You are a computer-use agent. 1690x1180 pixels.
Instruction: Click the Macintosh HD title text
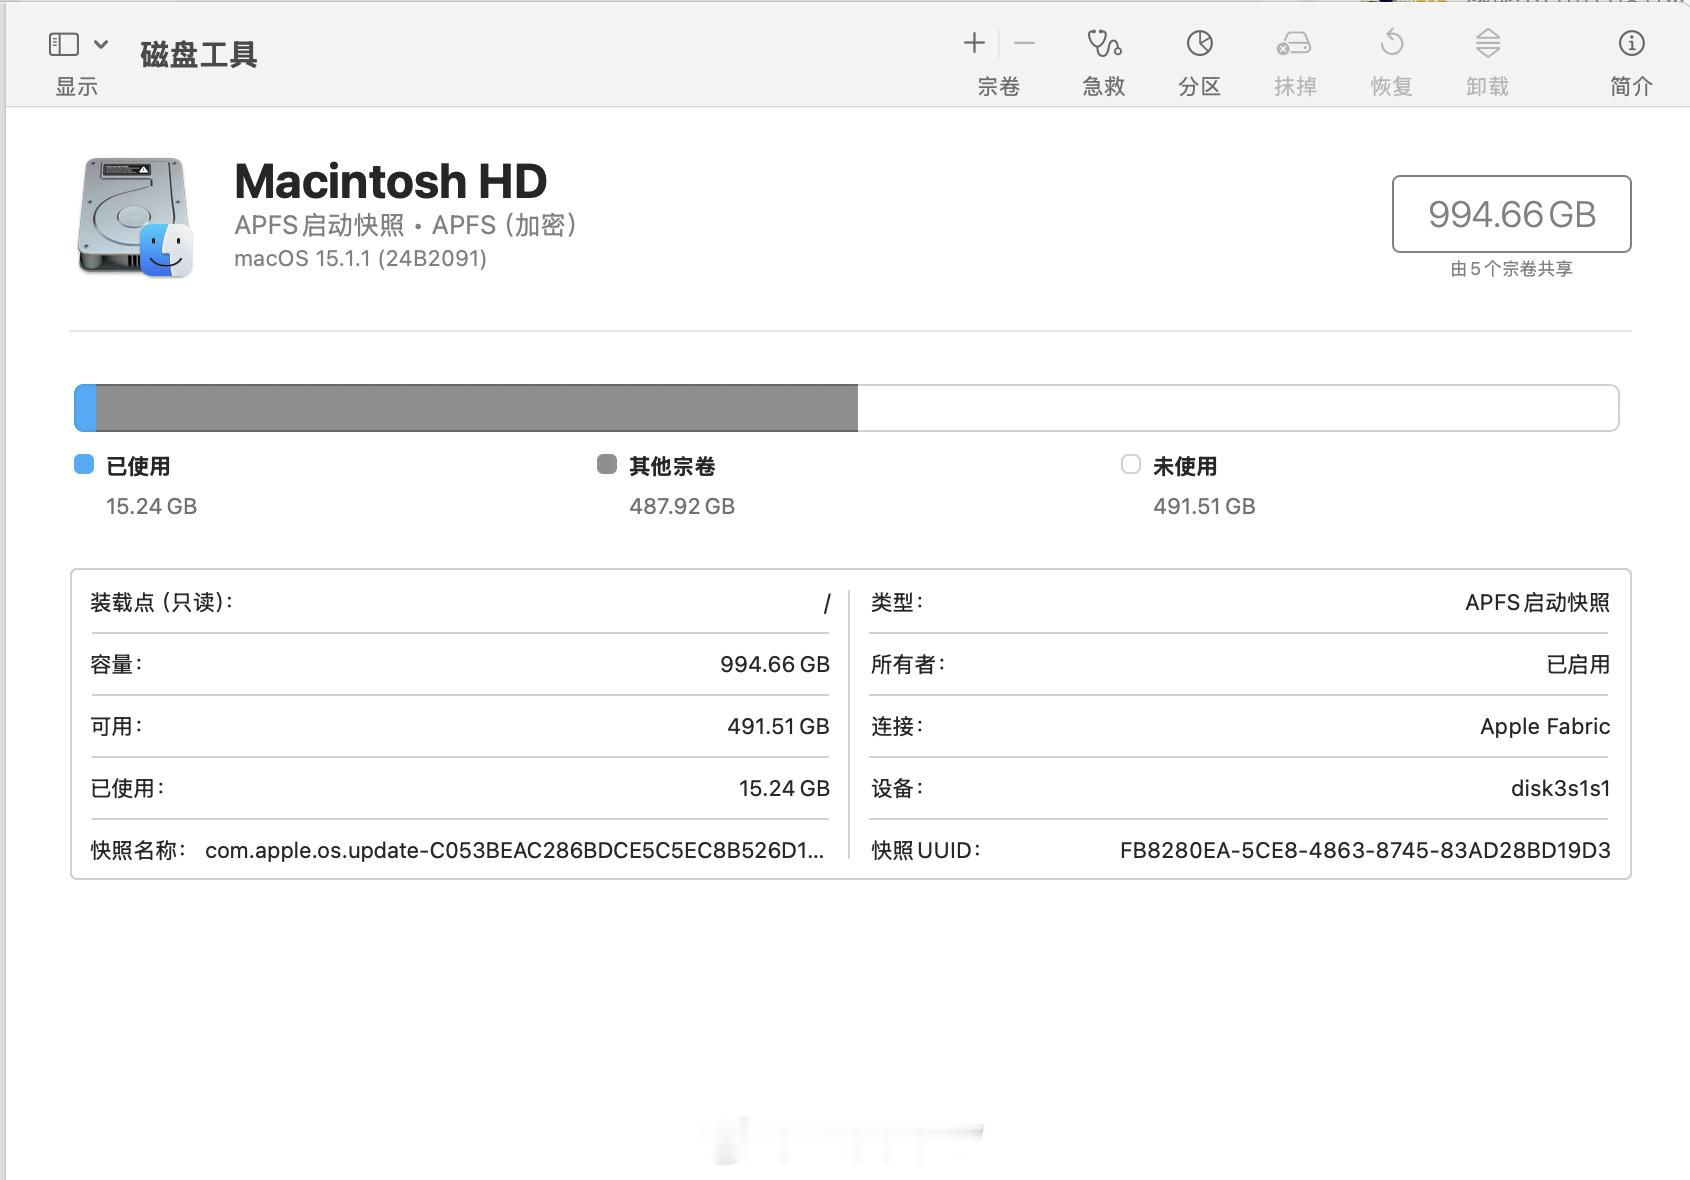(x=390, y=181)
